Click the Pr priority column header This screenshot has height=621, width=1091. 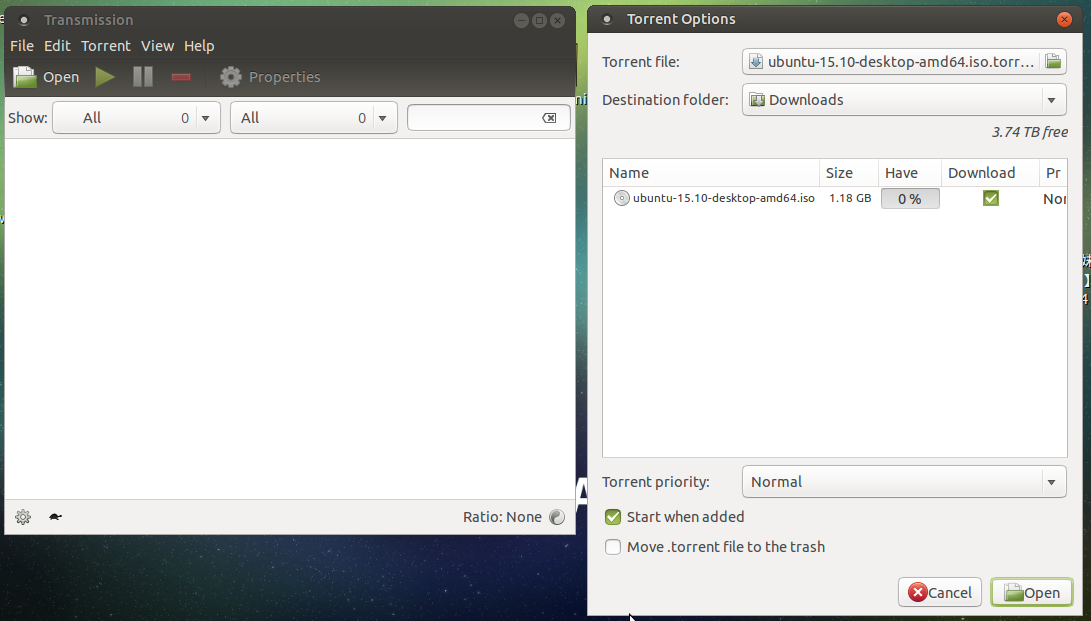click(x=1053, y=172)
